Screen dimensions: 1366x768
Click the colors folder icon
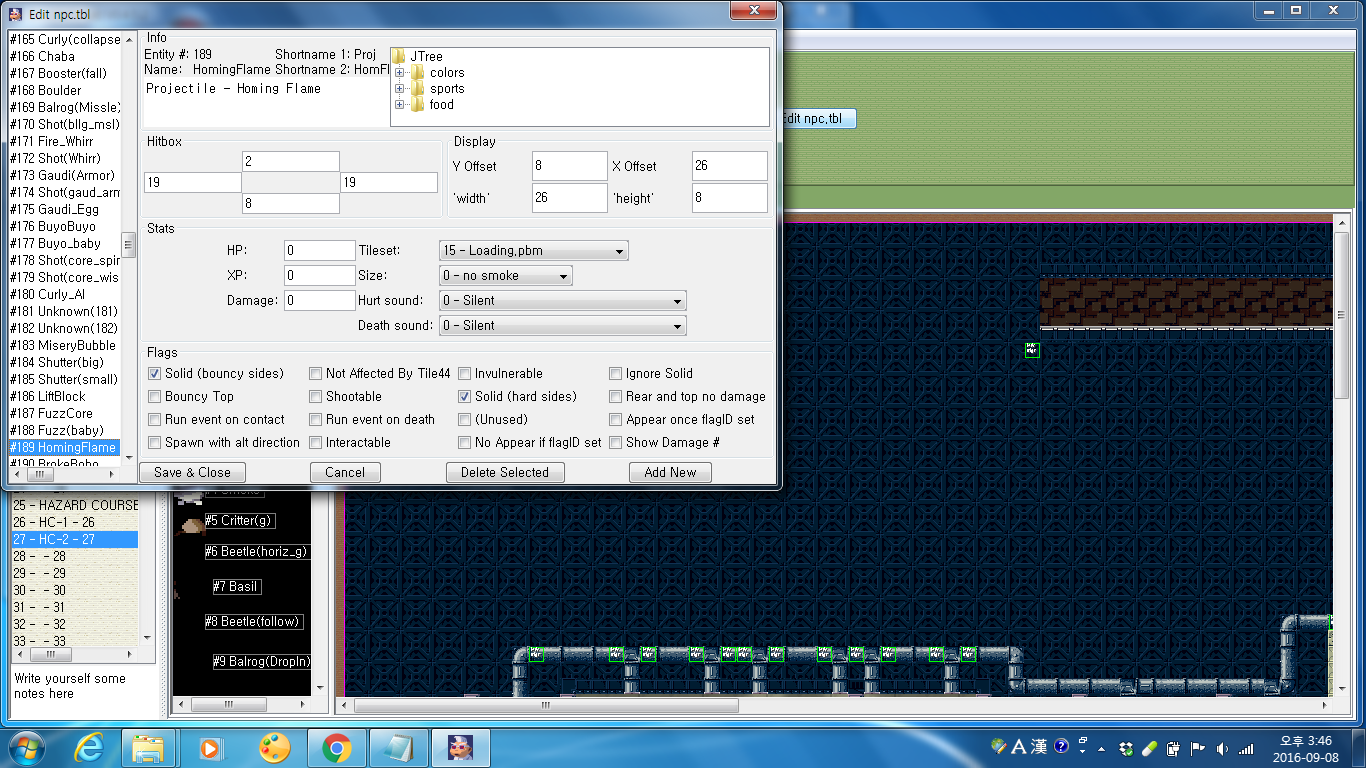click(418, 72)
